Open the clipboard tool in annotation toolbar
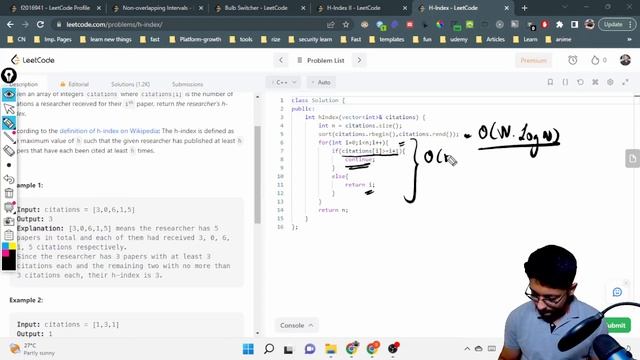The image size is (640, 360). click(x=9, y=235)
